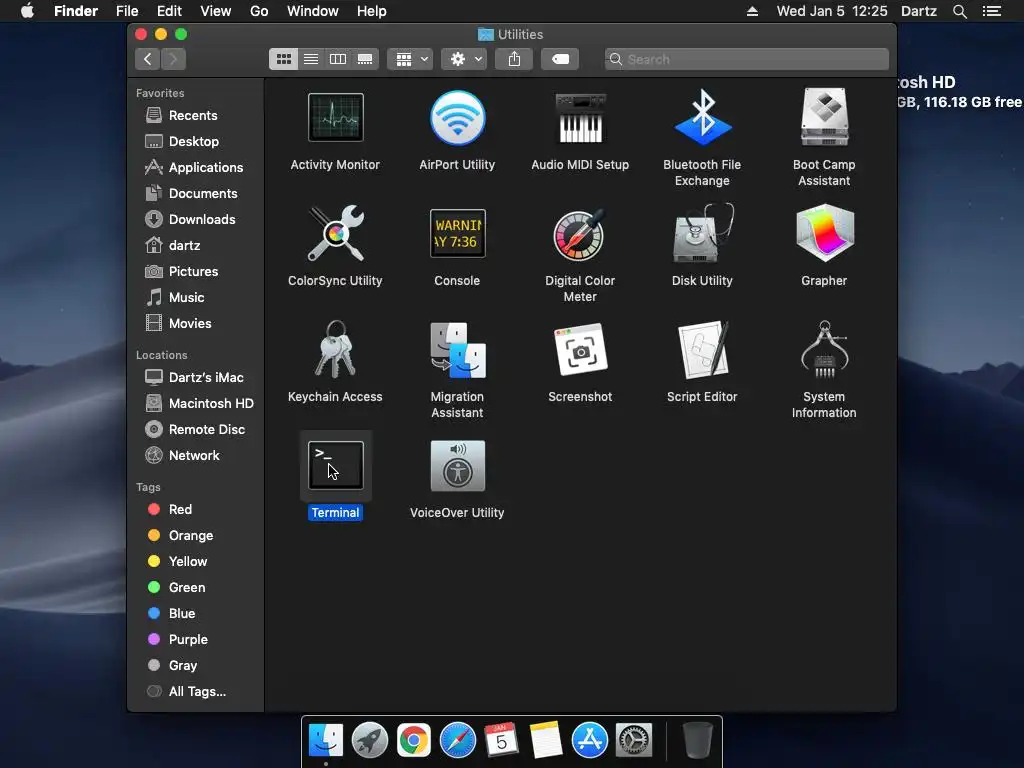Switch to list view in the toolbar

311,59
